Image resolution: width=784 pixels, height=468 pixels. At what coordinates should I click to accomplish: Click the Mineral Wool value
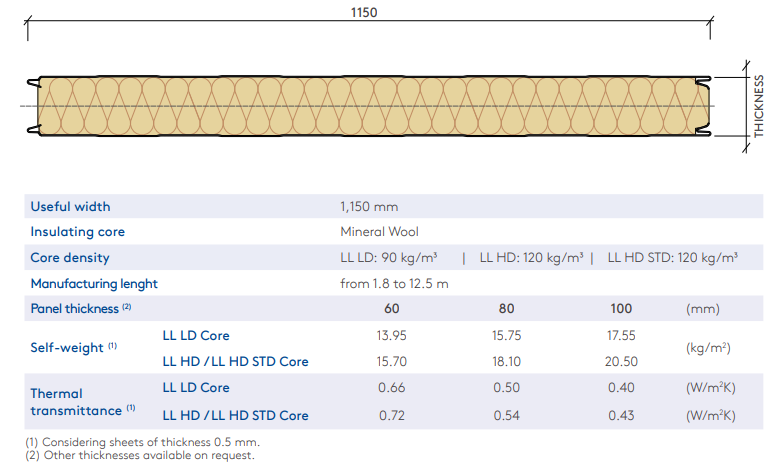coord(379,232)
